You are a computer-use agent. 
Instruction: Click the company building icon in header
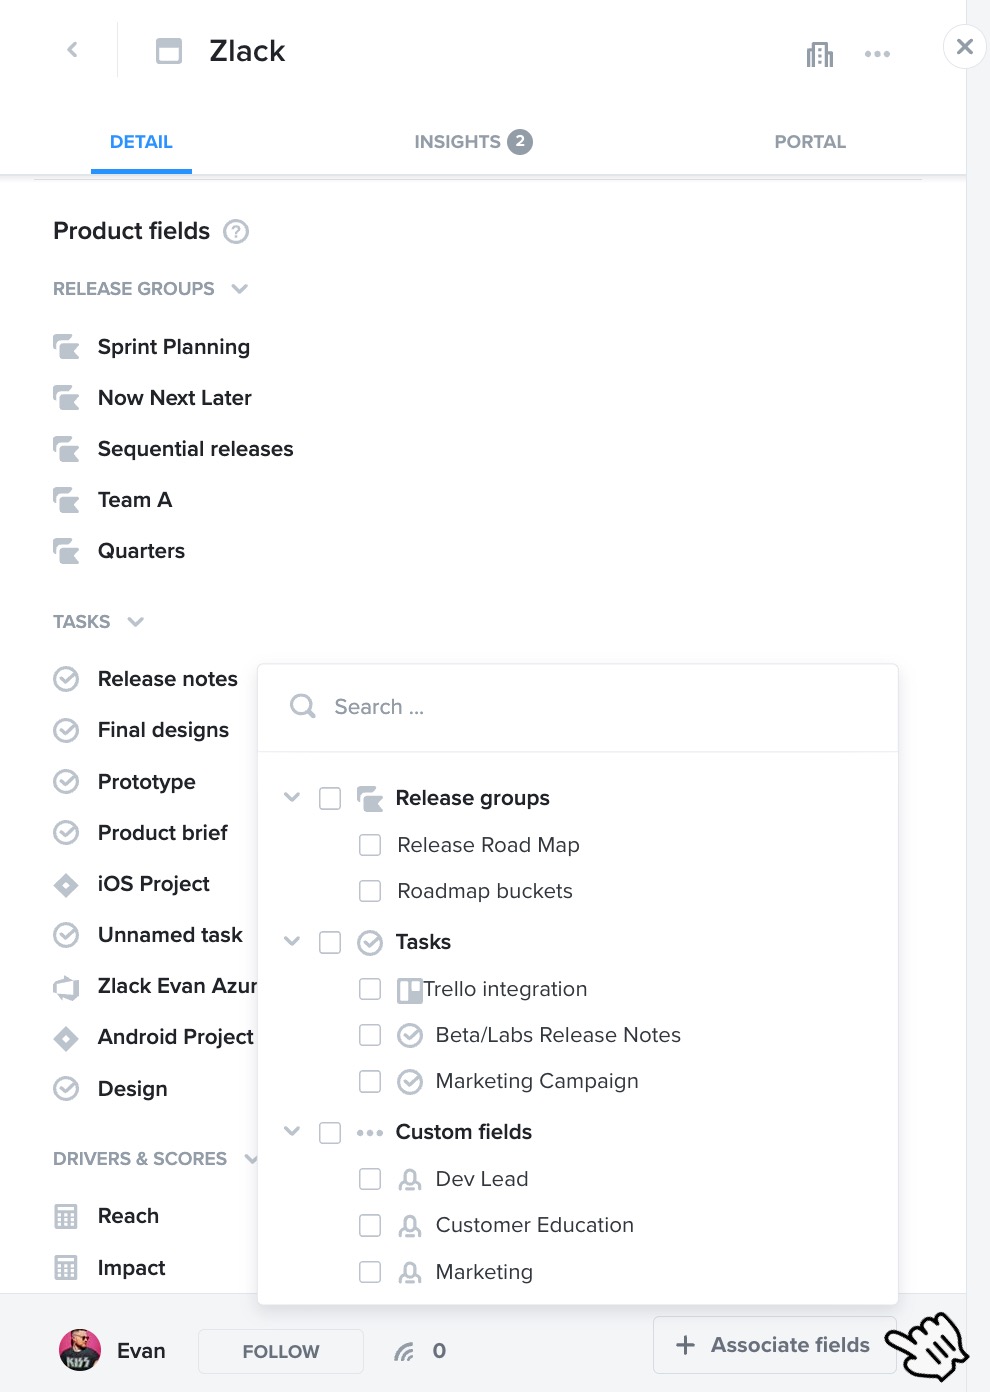coord(820,54)
